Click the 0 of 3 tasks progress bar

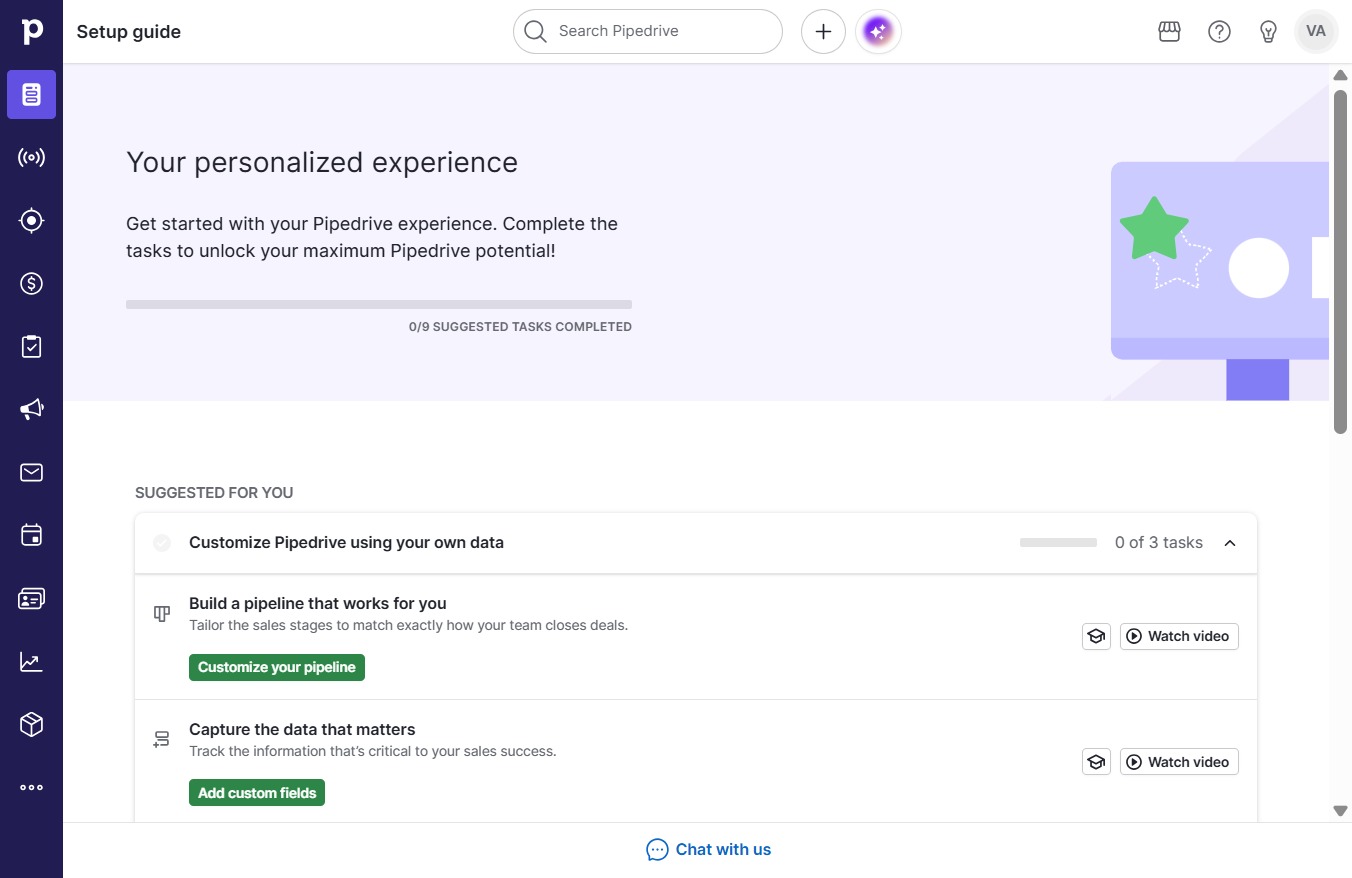[1058, 542]
